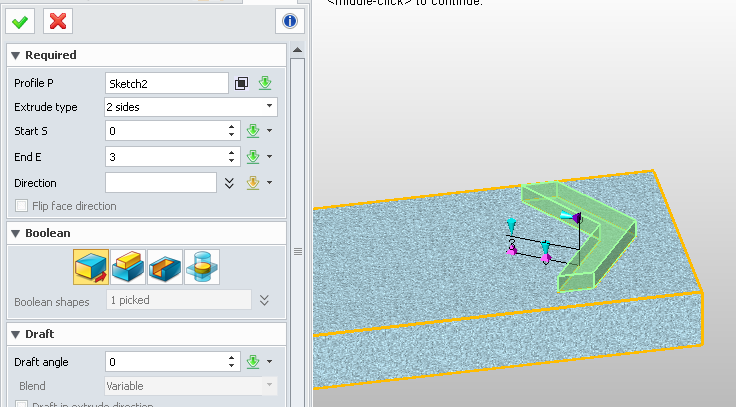This screenshot has height=407, width=736.
Task: Click the sketch icon next to Profile P
Action: pyautogui.click(x=241, y=84)
